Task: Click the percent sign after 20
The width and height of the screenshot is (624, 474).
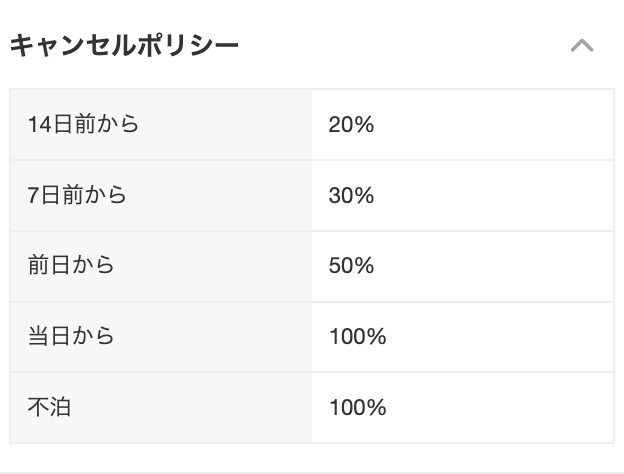Action: click(363, 125)
